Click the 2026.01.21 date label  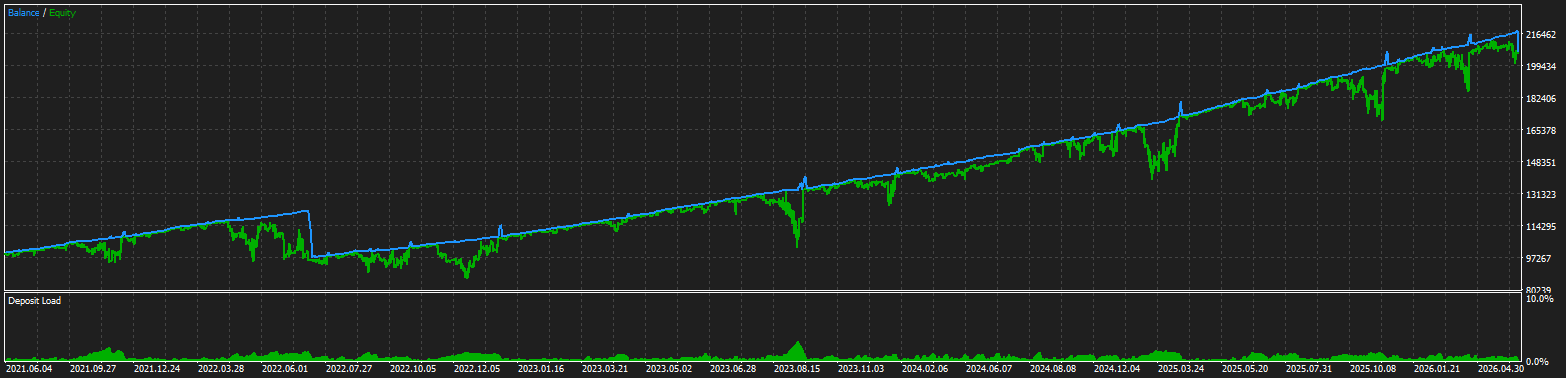1438,368
